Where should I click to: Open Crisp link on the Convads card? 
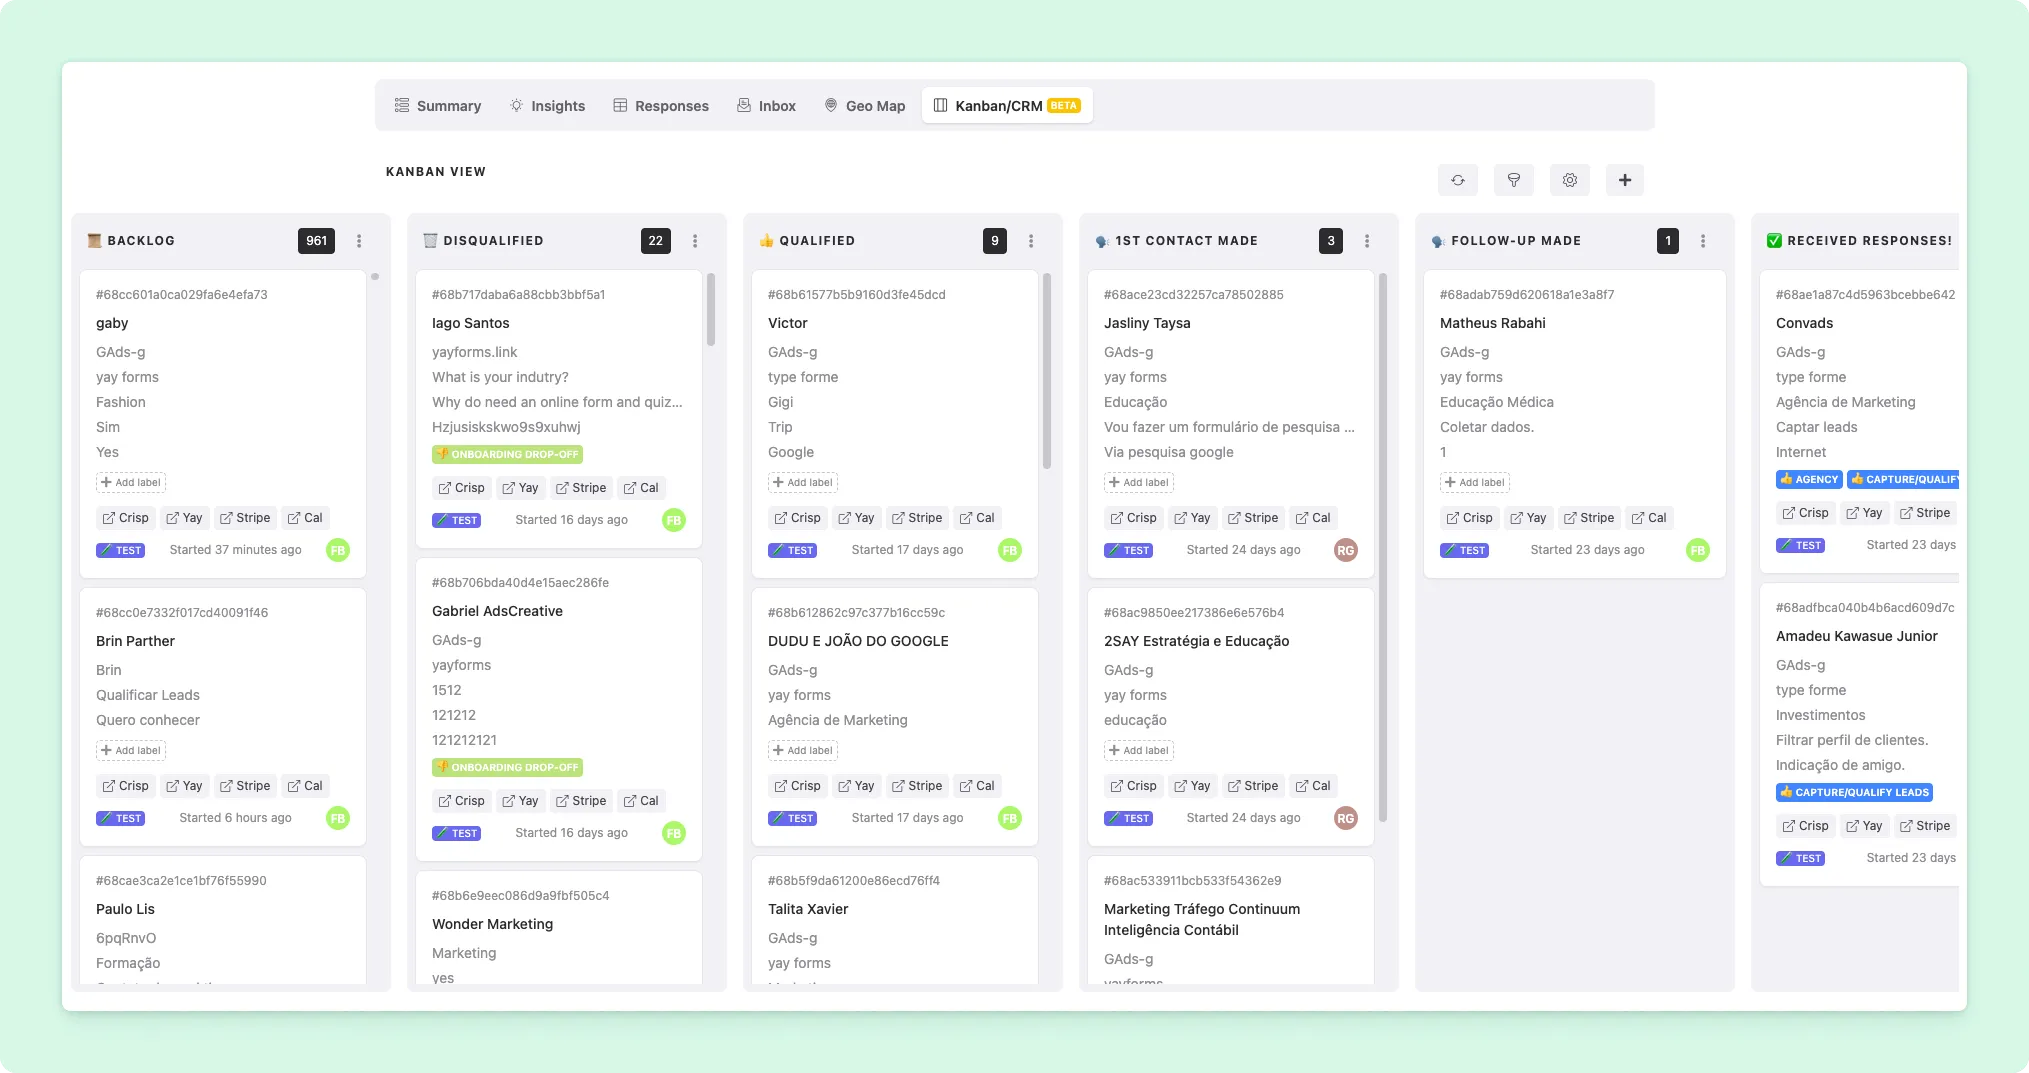[1805, 512]
